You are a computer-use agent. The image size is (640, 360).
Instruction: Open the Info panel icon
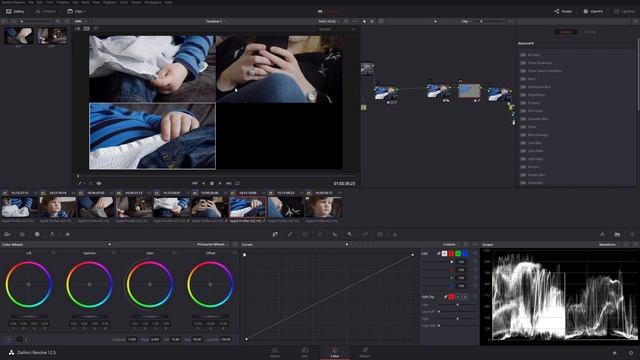632,234
